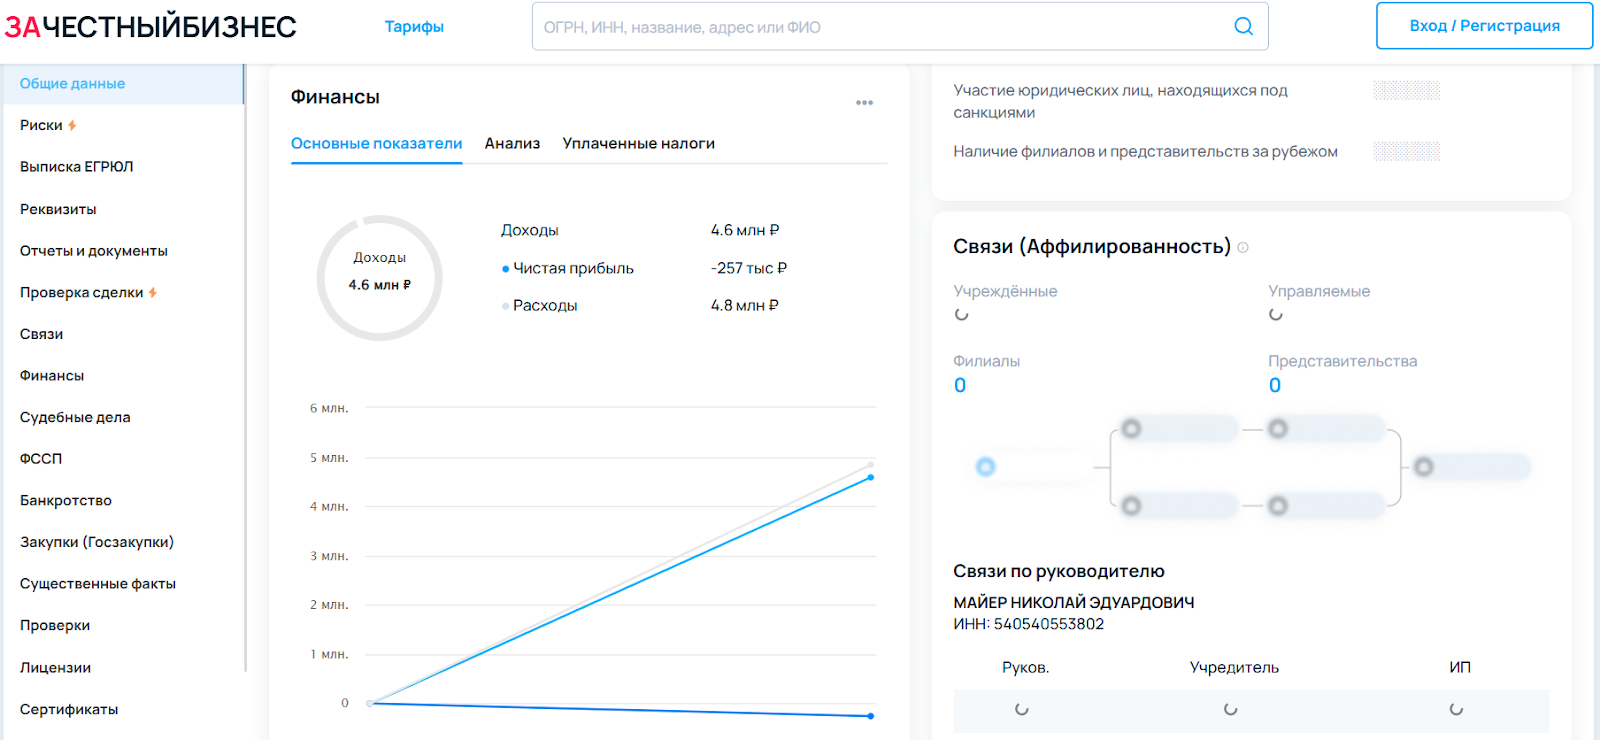Open the Тарифы link
This screenshot has width=1600, height=740.
coord(414,27)
